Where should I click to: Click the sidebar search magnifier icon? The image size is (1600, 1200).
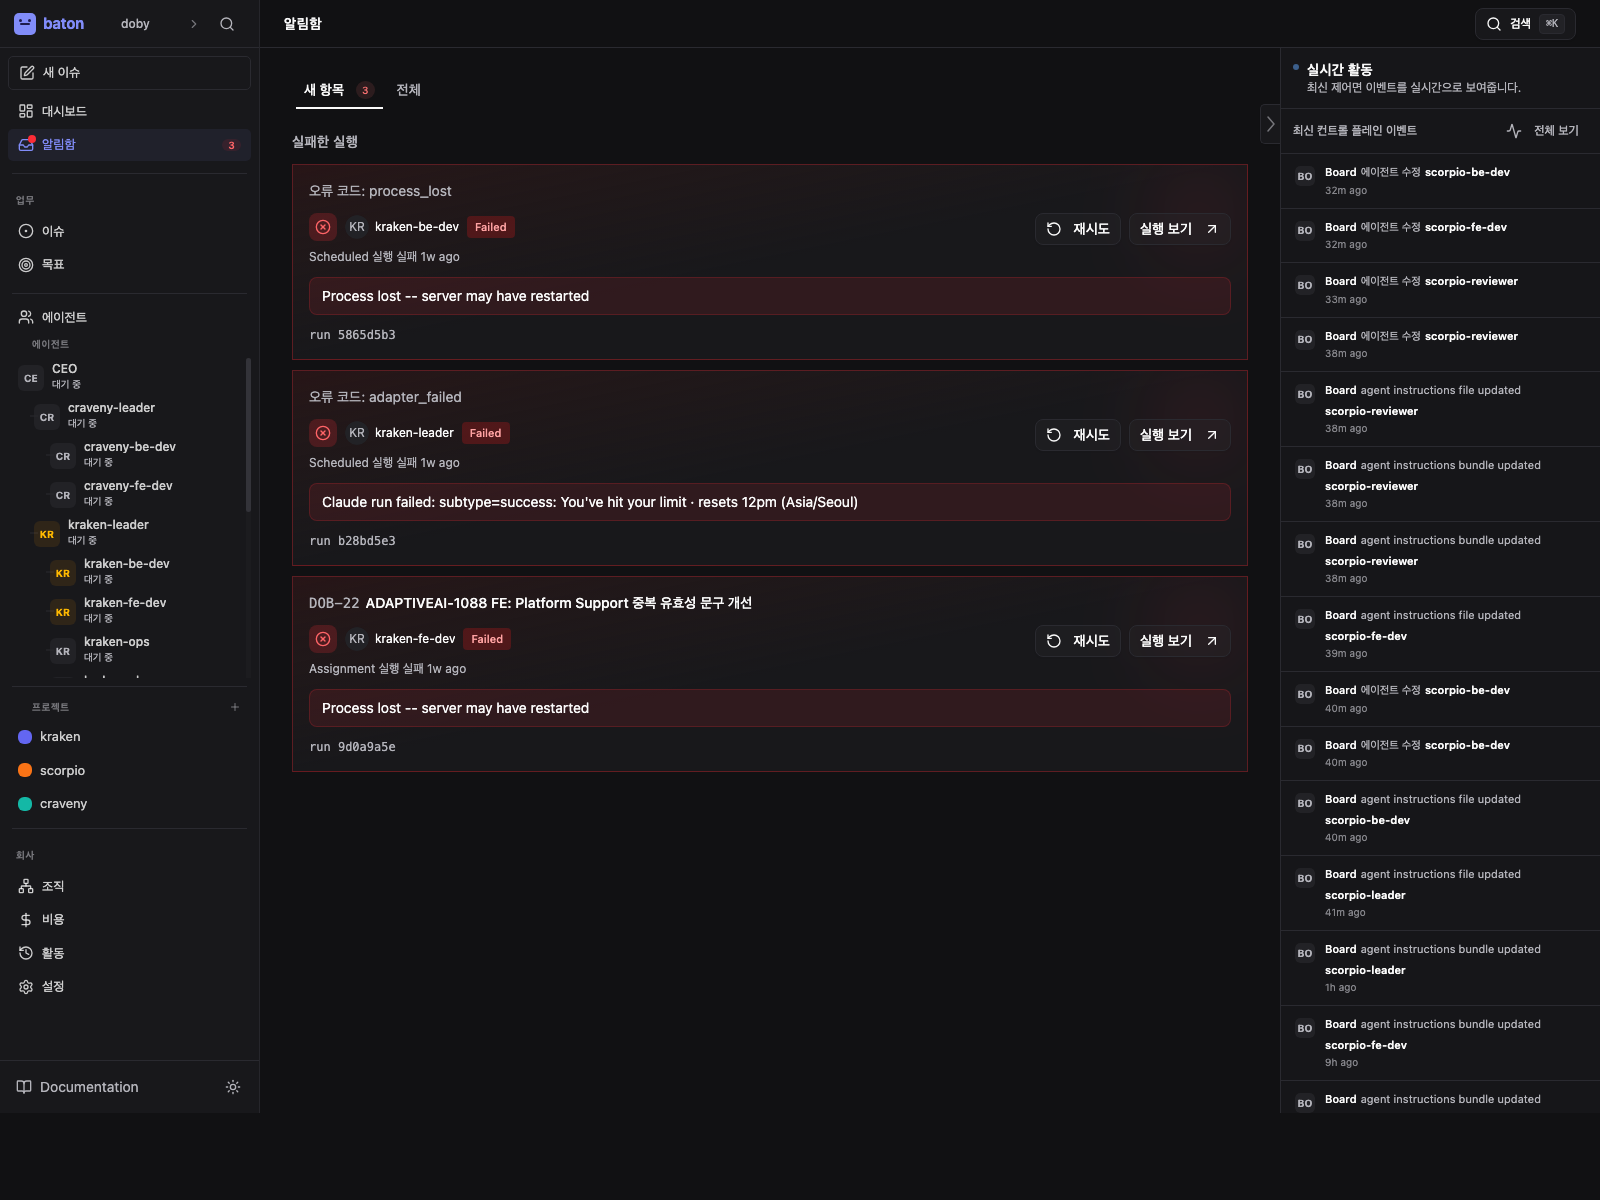pyautogui.click(x=227, y=24)
